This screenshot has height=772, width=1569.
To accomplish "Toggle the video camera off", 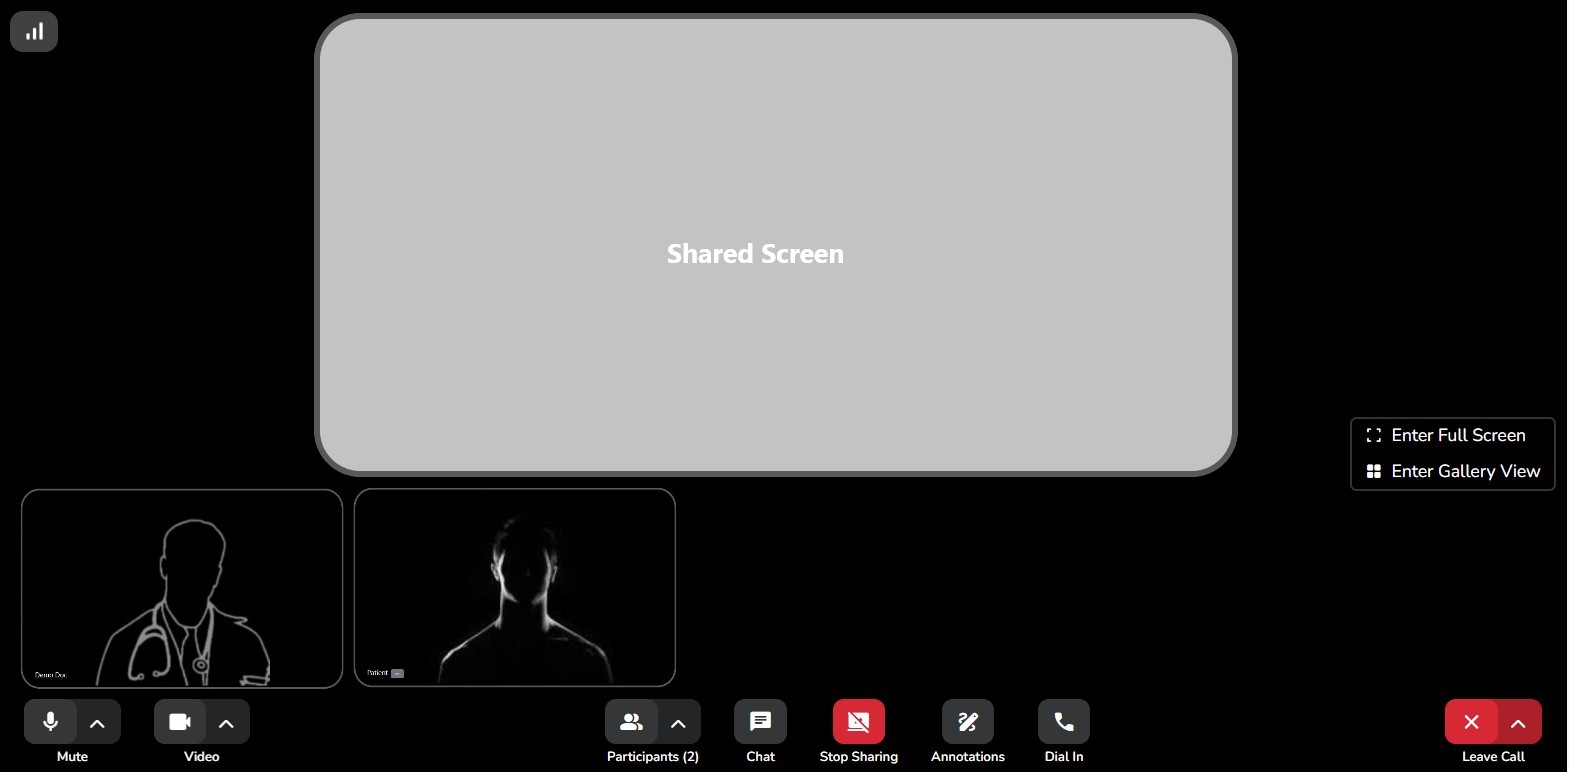I will pos(180,722).
